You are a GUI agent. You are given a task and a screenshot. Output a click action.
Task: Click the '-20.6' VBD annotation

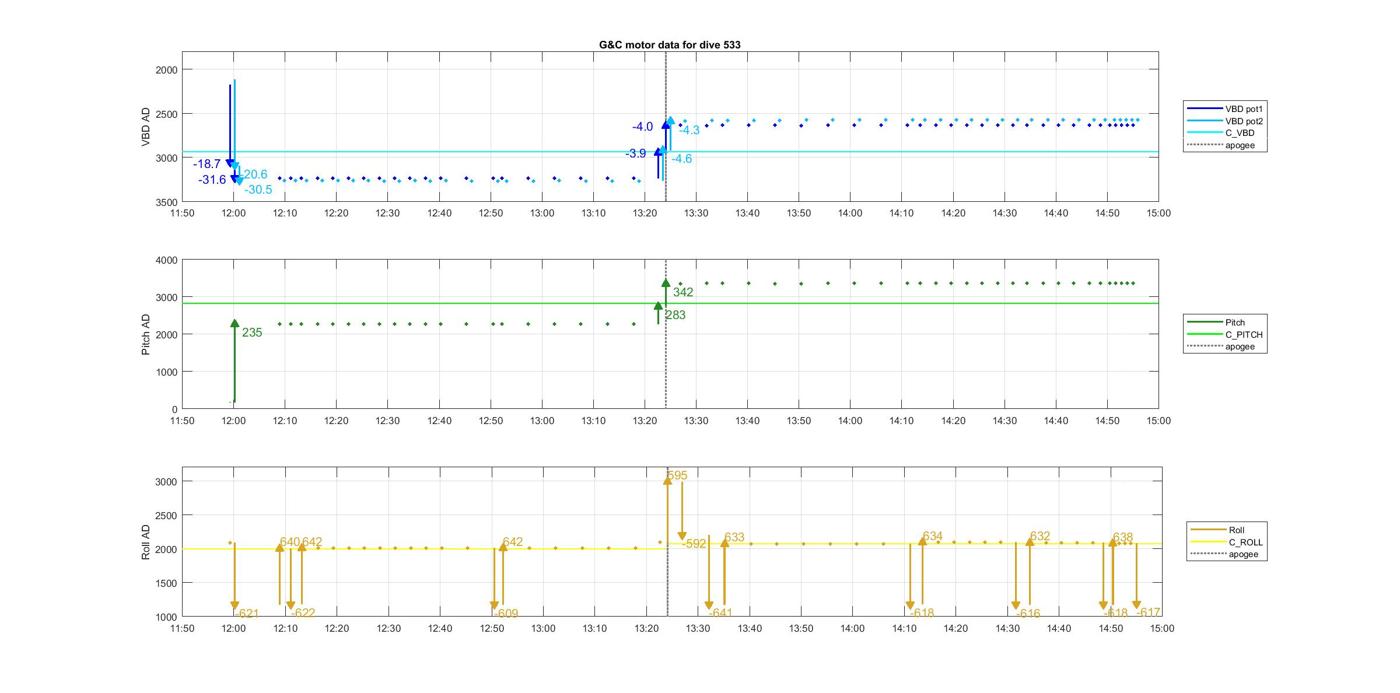click(x=254, y=174)
